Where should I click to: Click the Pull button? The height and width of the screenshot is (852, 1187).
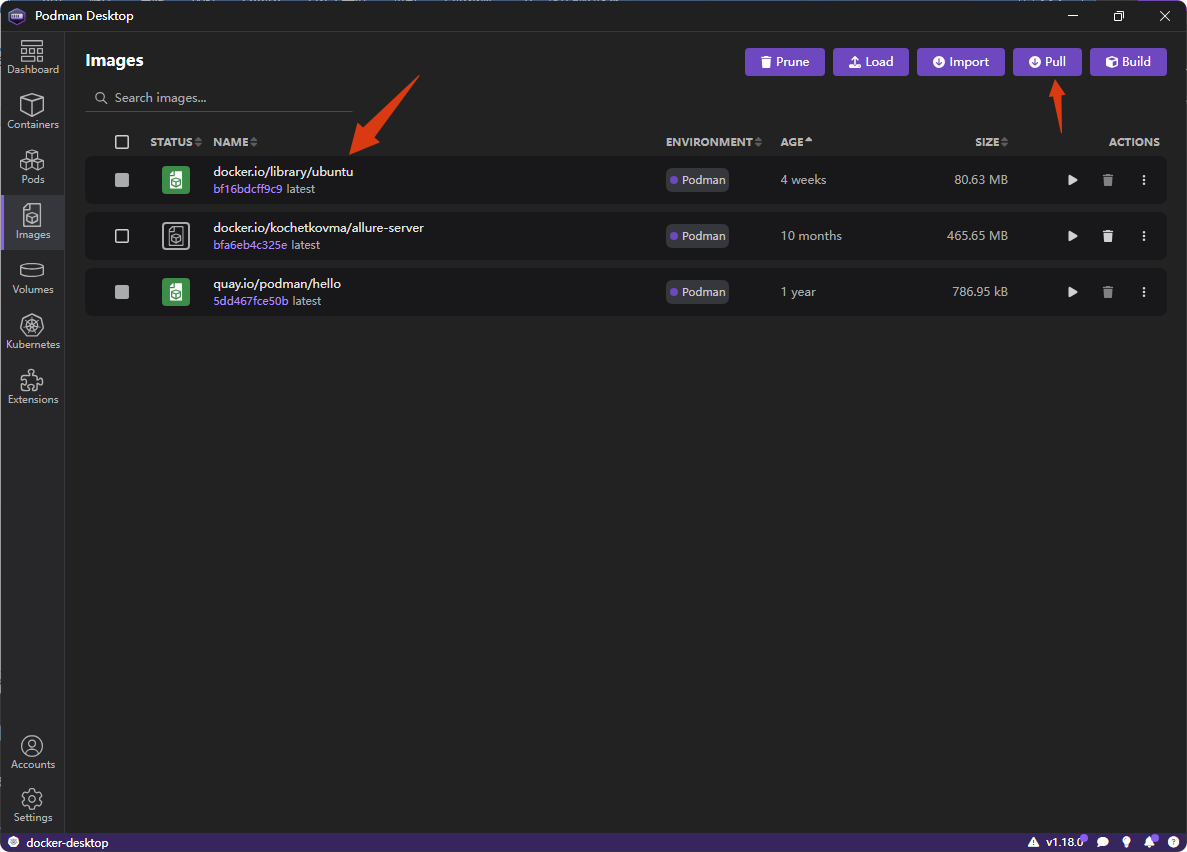point(1047,62)
